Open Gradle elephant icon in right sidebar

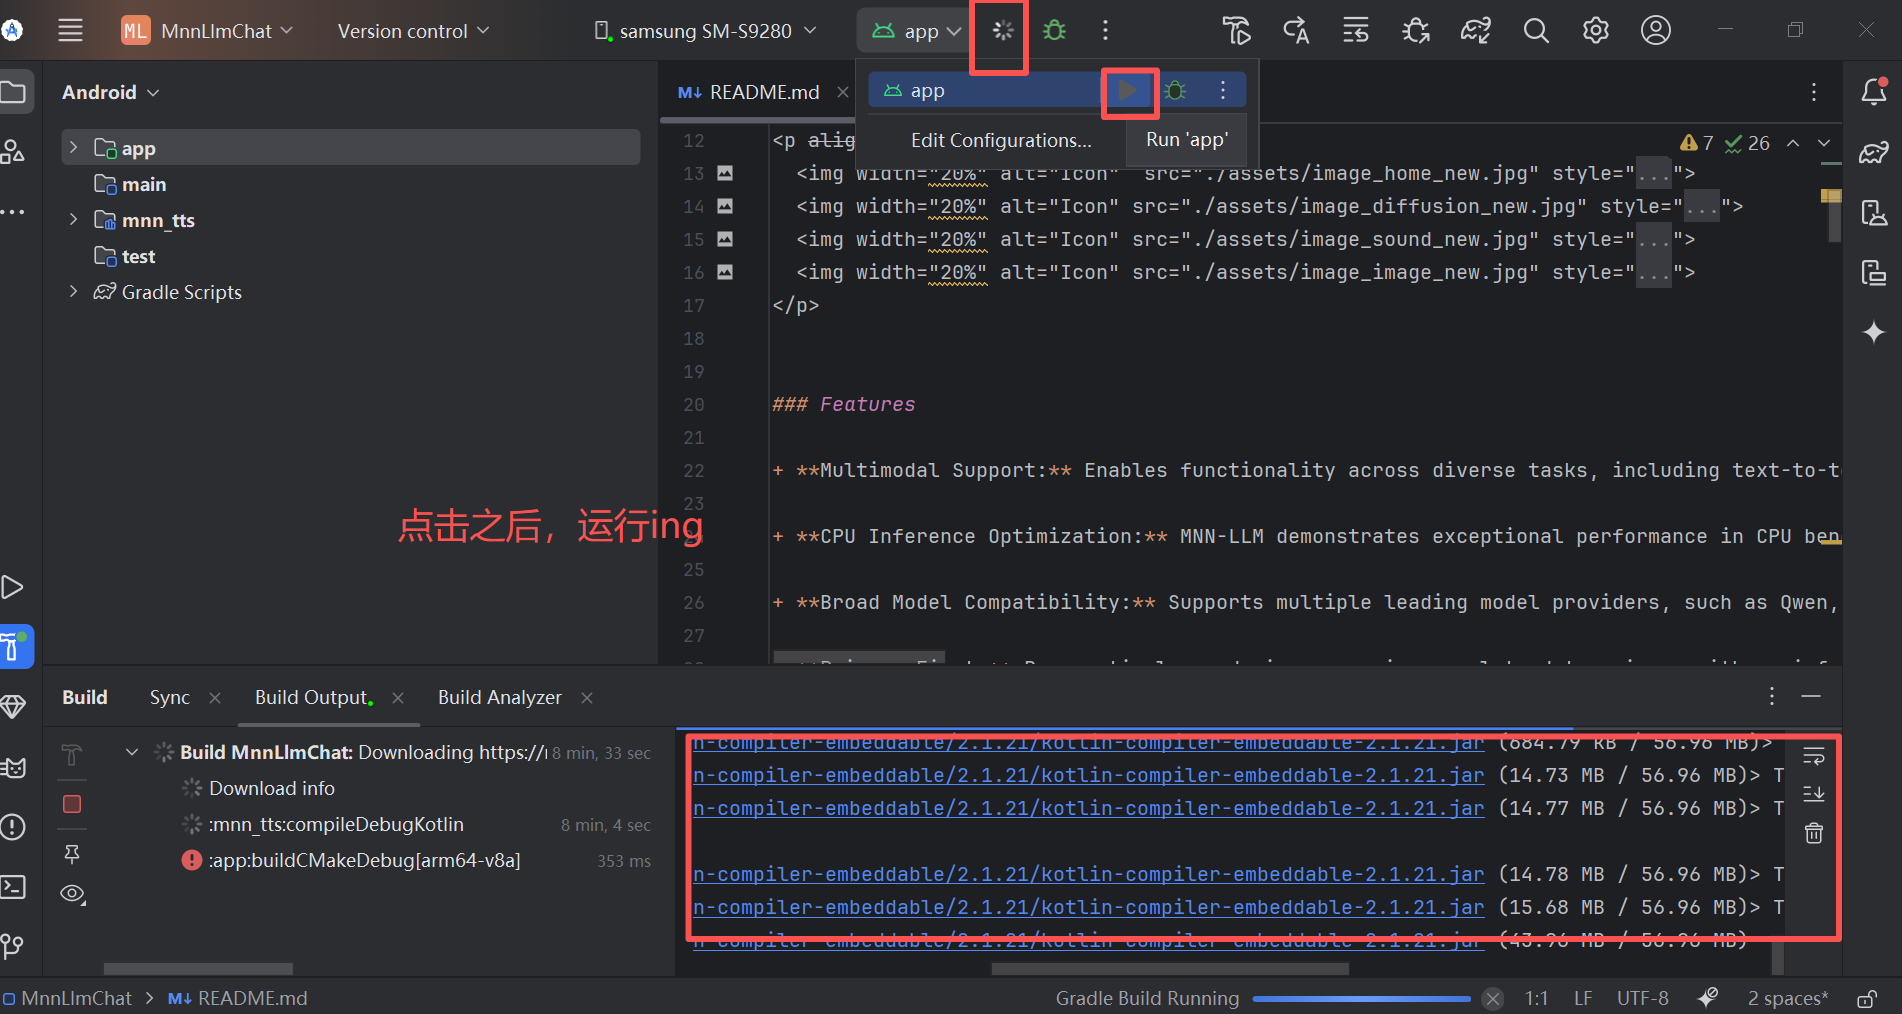pos(1874,152)
